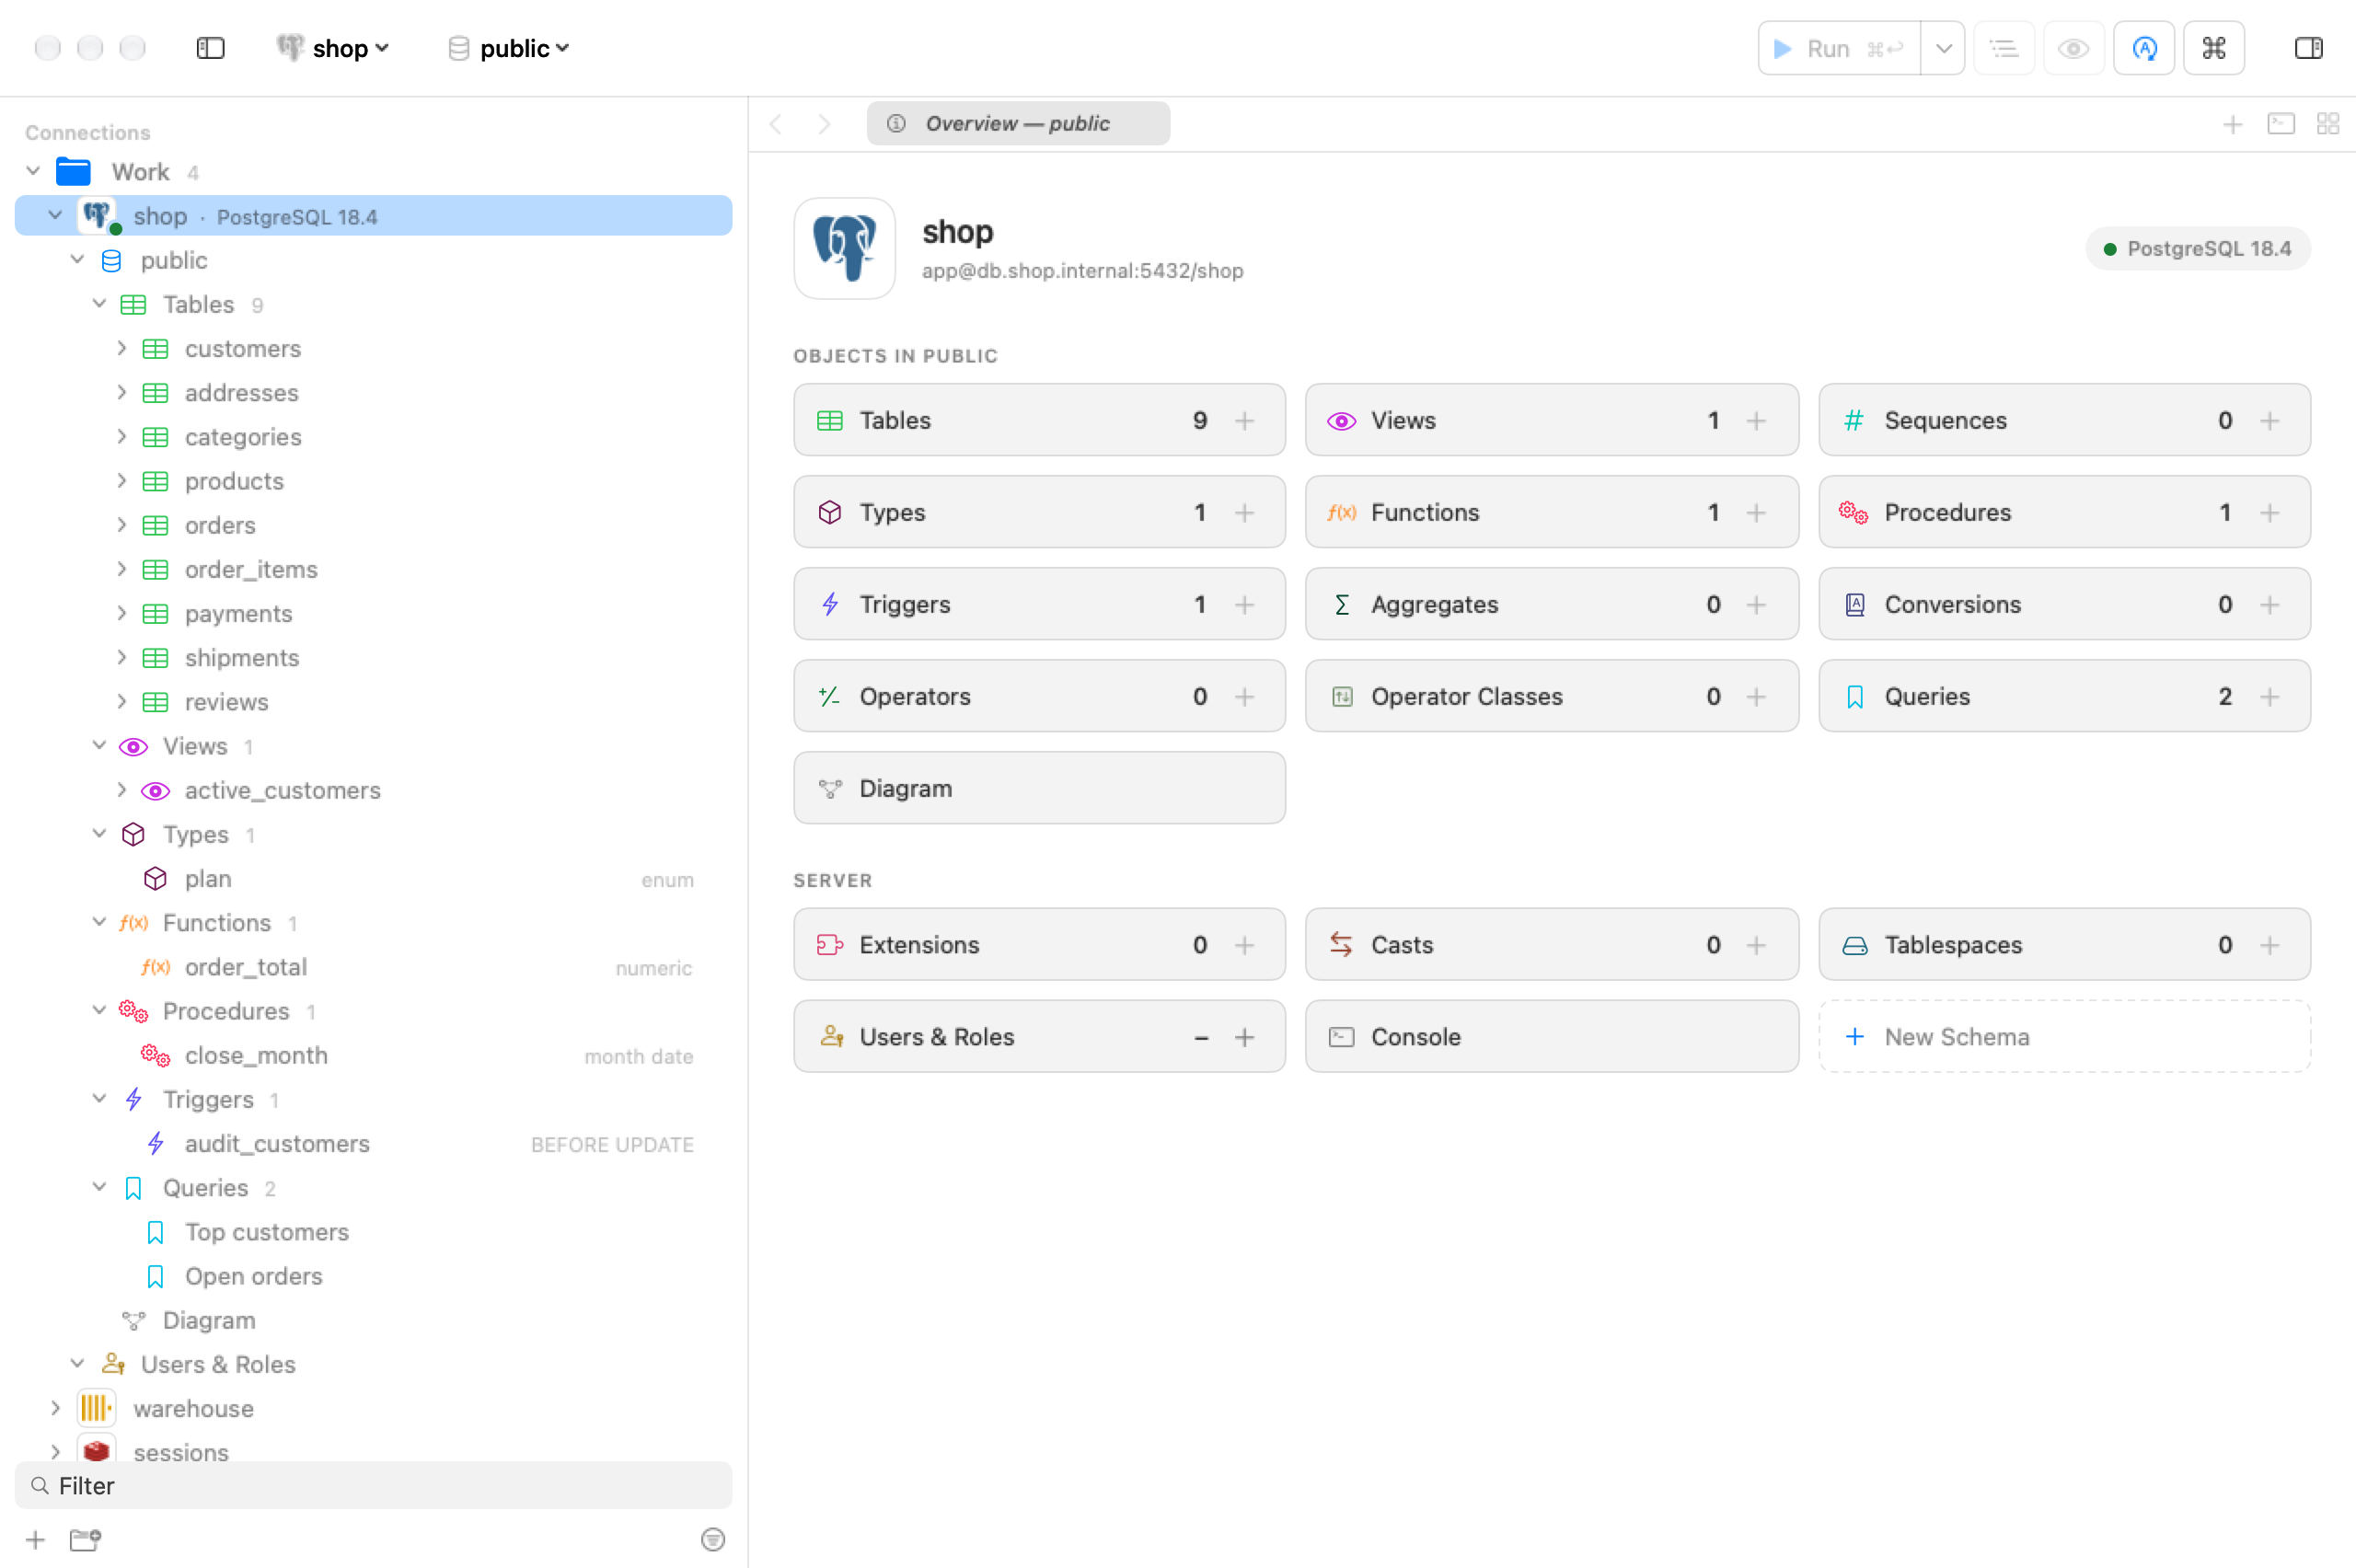Expand active_customers view chevron

click(121, 790)
